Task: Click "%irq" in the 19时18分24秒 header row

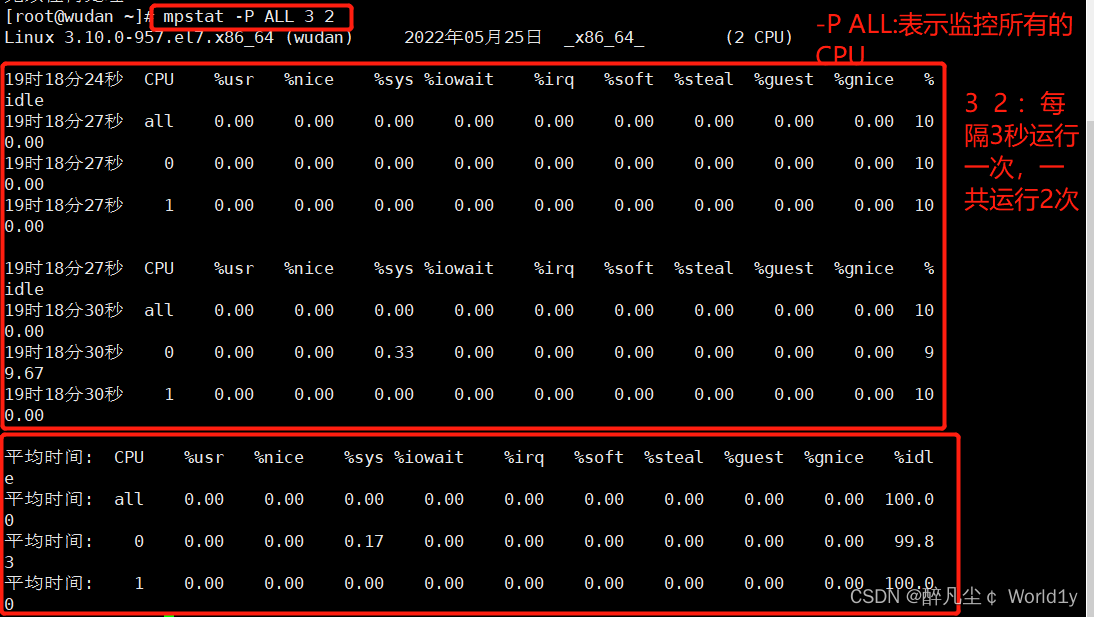Action: [554, 80]
